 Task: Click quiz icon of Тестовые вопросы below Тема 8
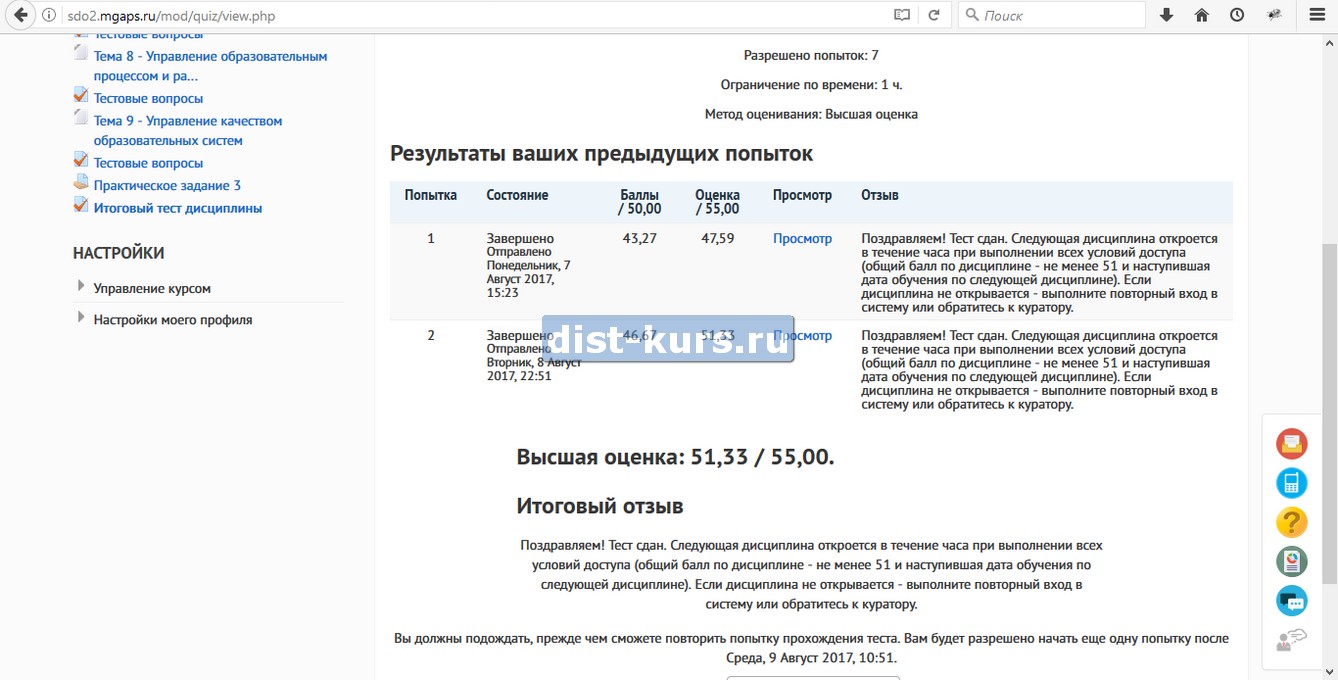point(81,95)
